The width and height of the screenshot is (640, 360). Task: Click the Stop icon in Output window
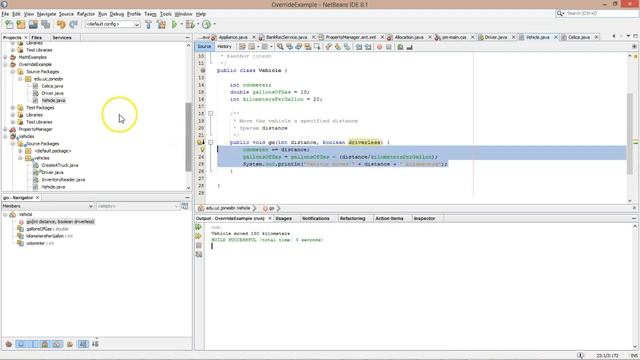pos(199,245)
